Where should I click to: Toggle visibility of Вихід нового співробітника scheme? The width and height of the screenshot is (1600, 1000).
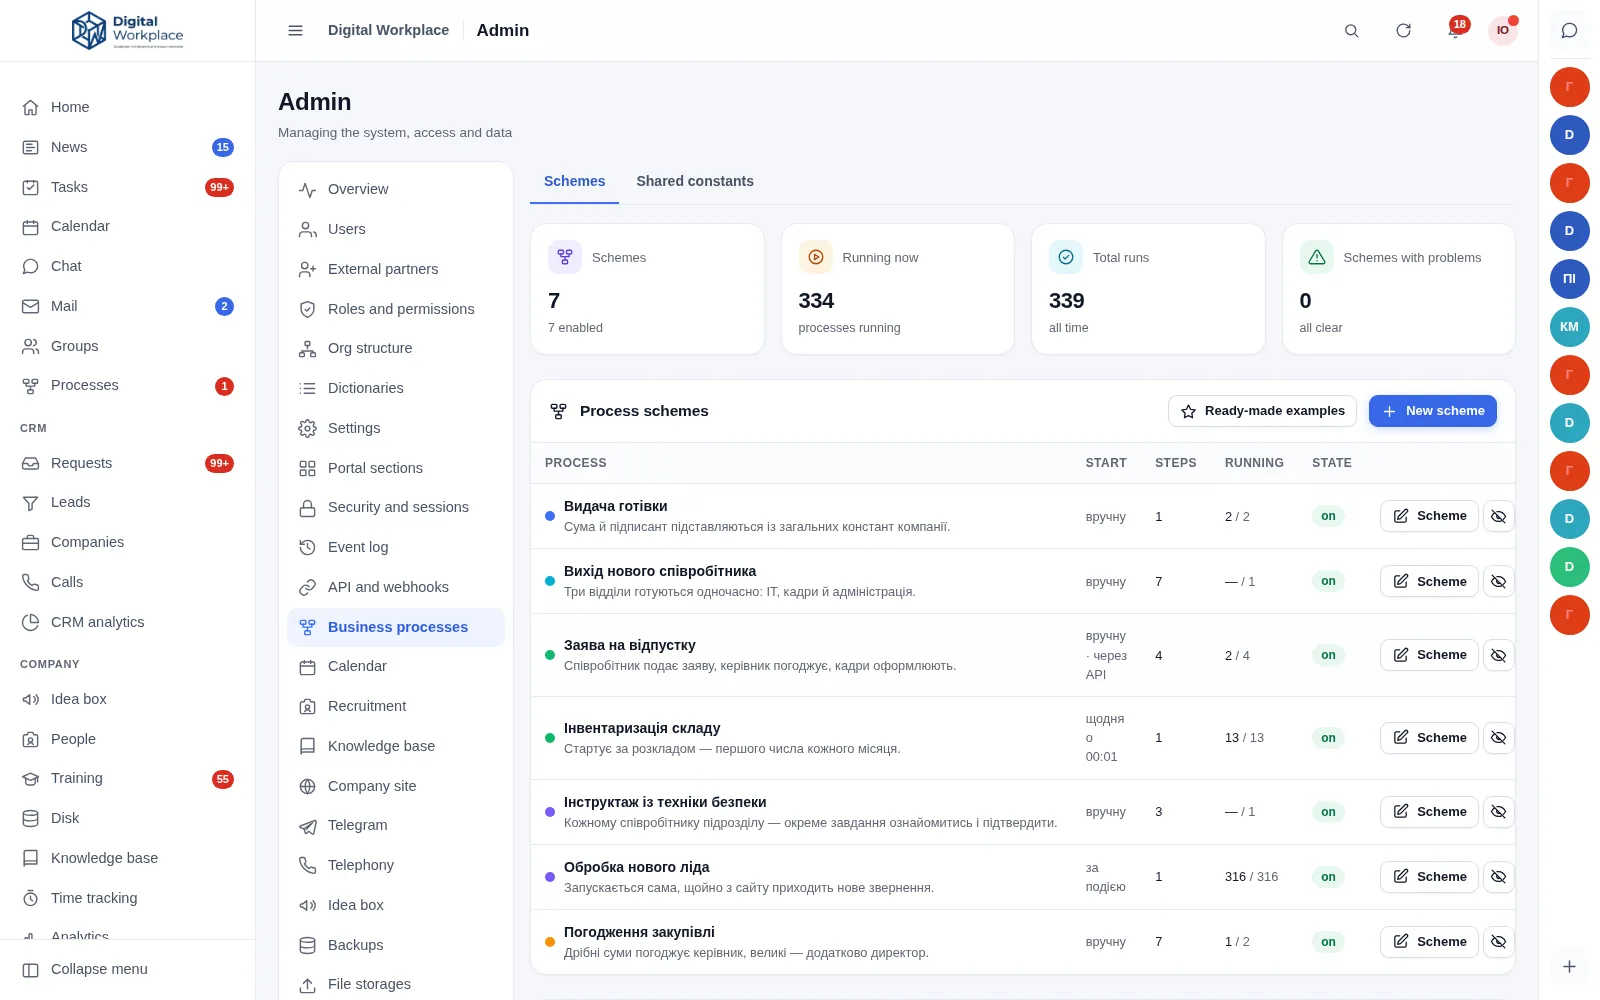(x=1498, y=581)
